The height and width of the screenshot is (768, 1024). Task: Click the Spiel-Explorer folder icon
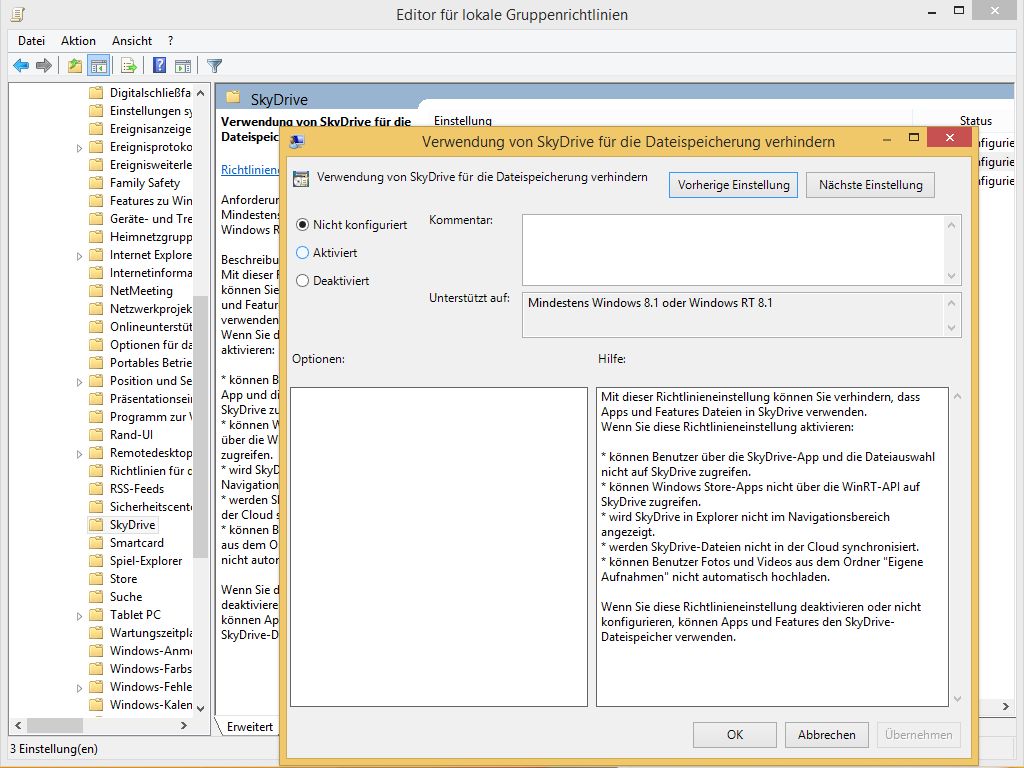(x=96, y=560)
